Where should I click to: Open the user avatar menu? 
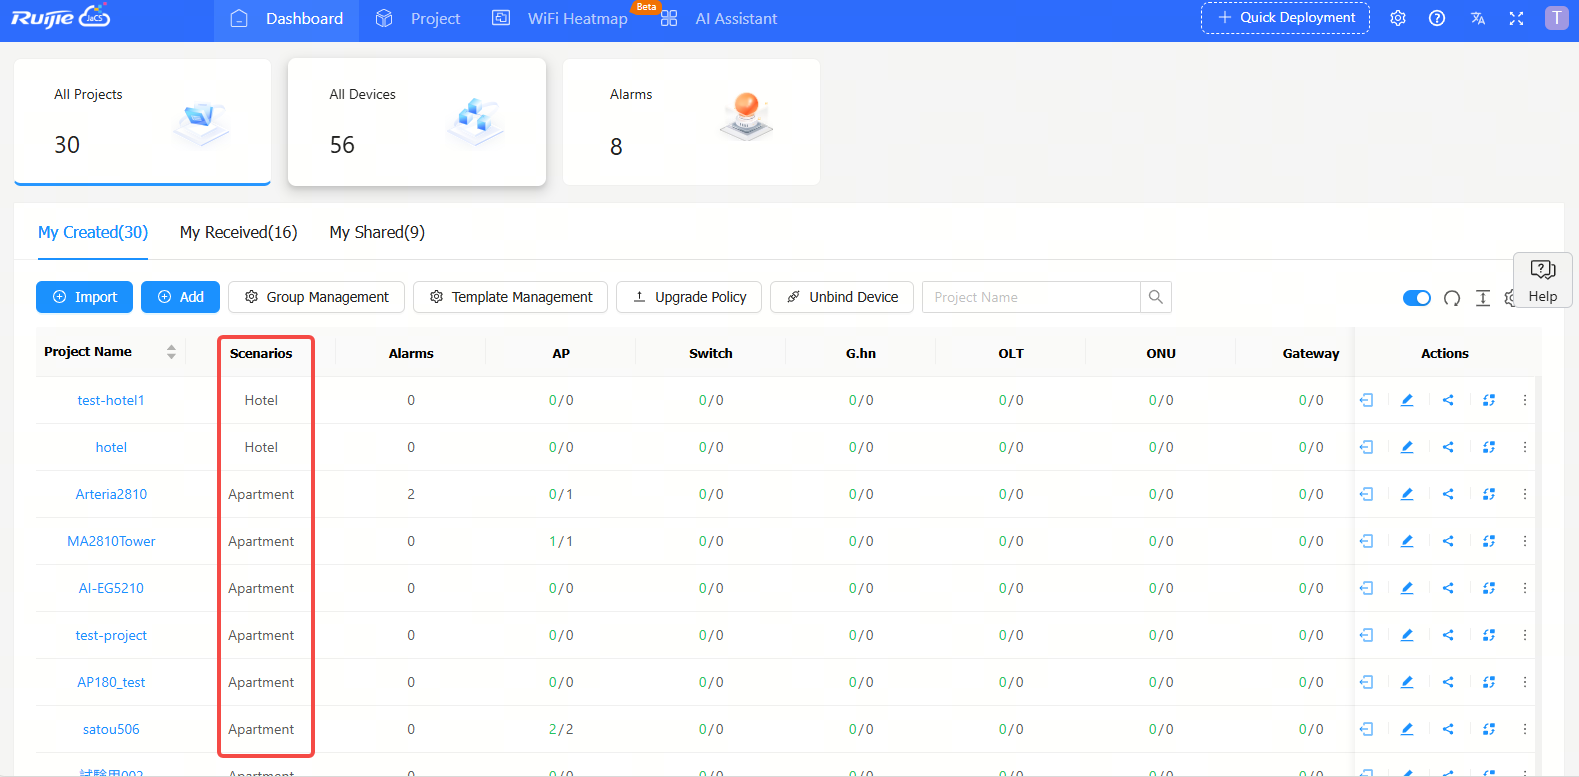point(1556,18)
